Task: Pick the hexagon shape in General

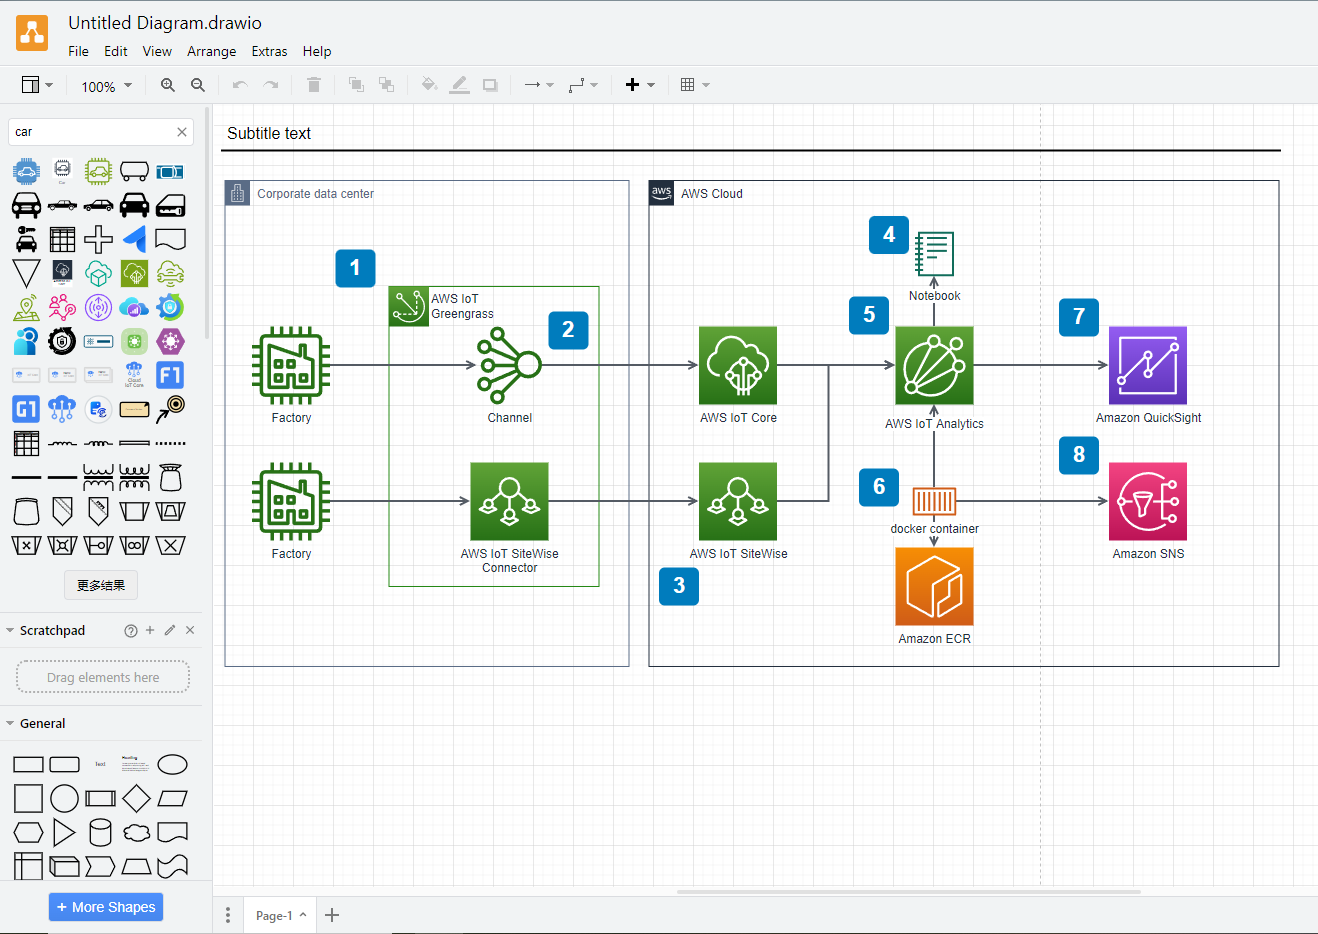Action: (x=28, y=832)
